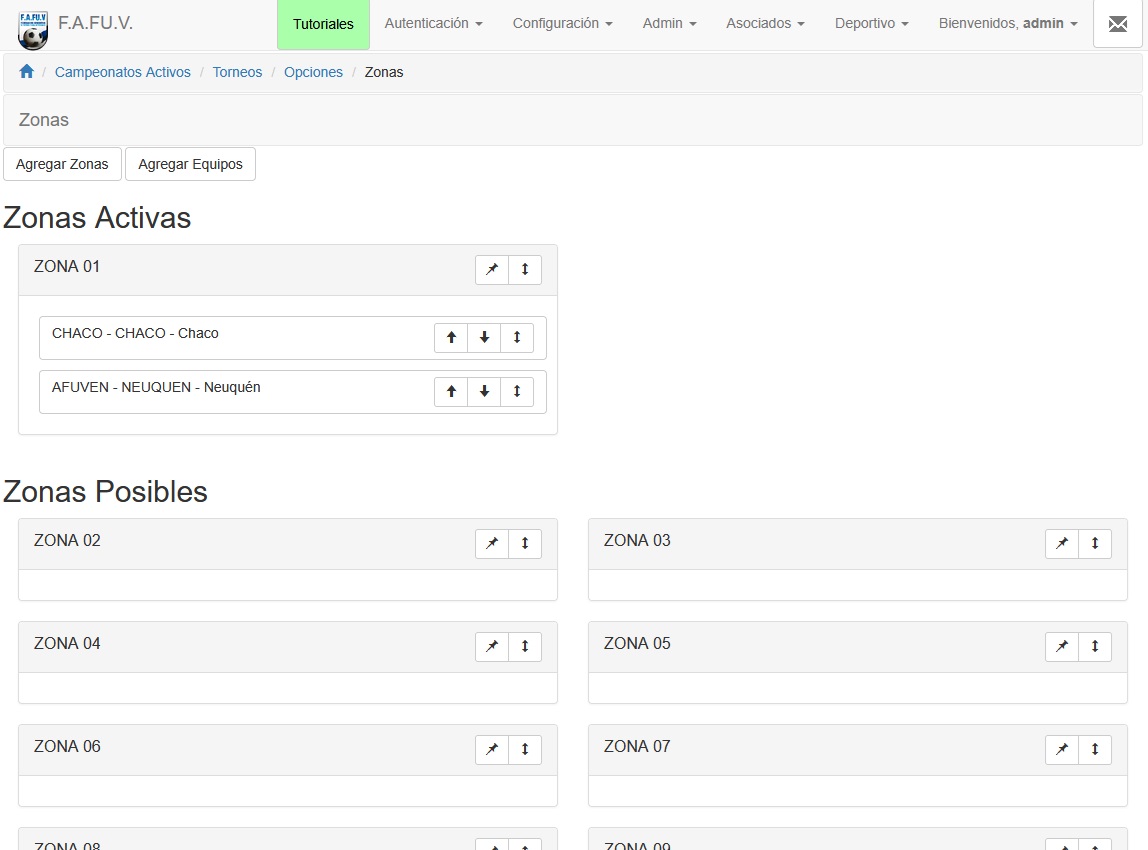Navigate to Torneos via the breadcrumb link
Screen dimensions: 1148x850
(237, 71)
